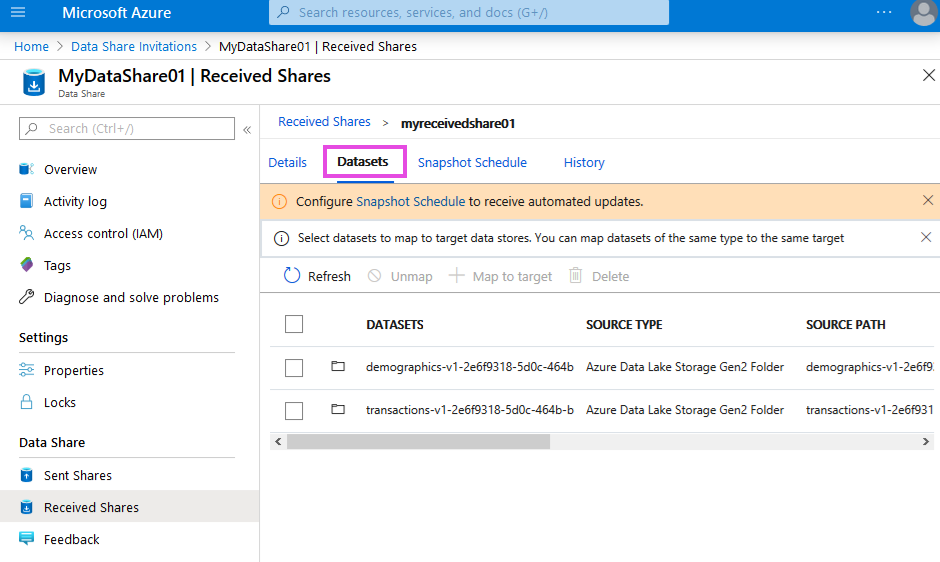Click scrollbar right arrow in datasets table
This screenshot has height=562, width=940.
point(926,441)
